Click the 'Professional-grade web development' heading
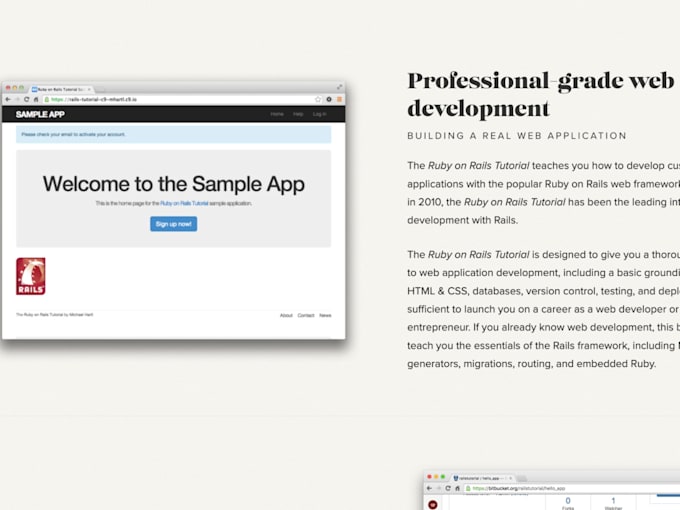 tap(541, 94)
